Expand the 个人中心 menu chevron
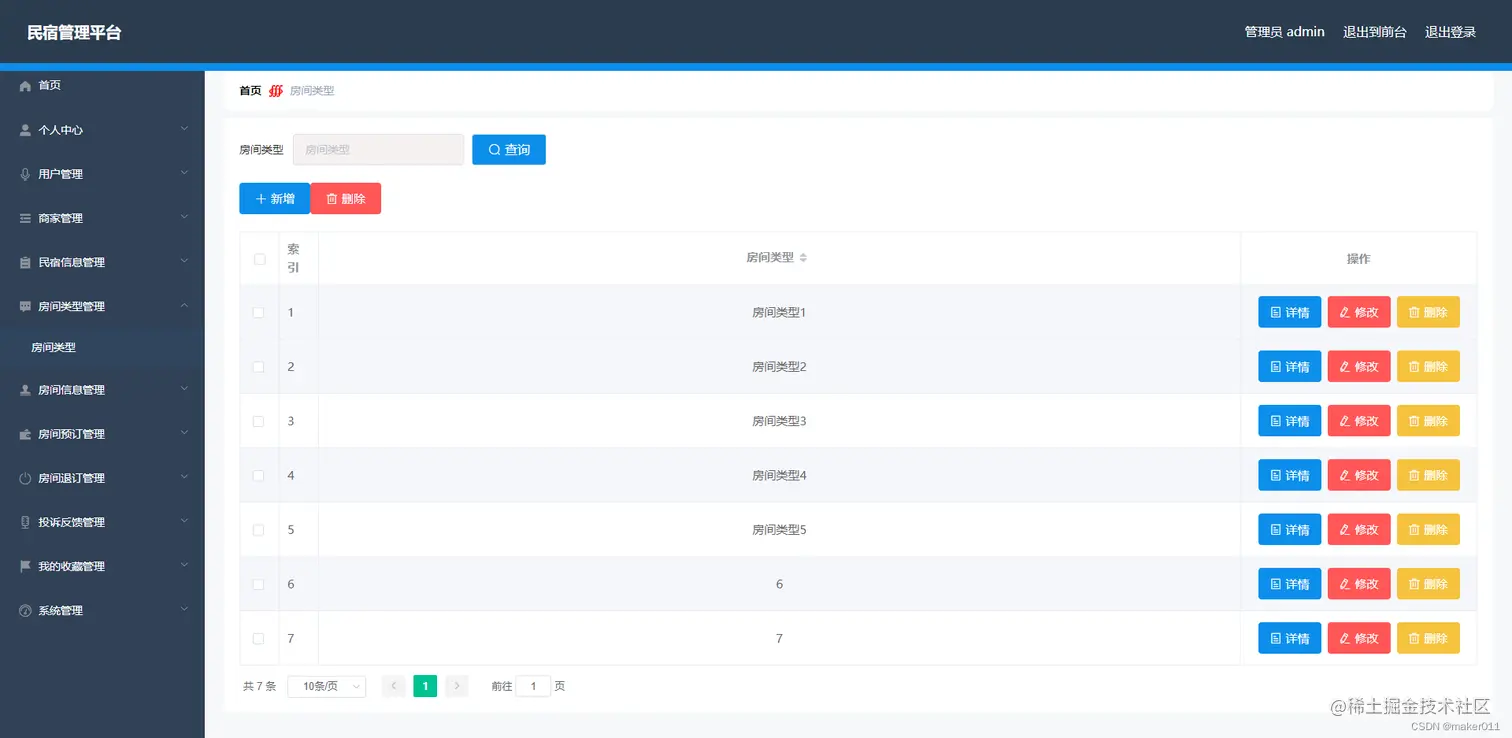 (184, 129)
